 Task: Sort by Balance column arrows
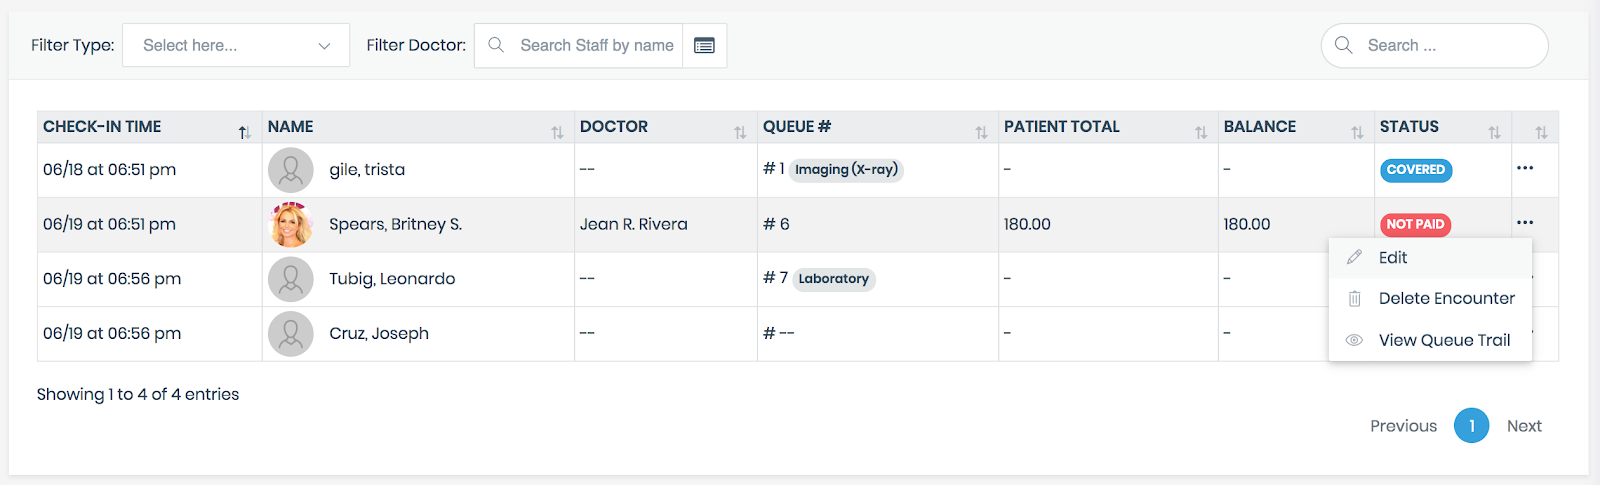[1357, 132]
